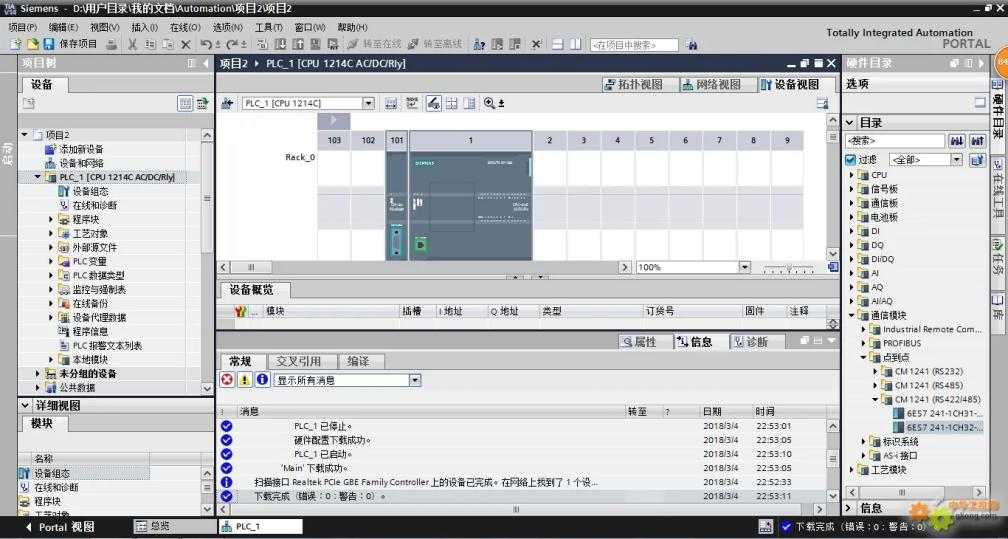Click the warning filter icon in messages panel
This screenshot has width=1008, height=539.
pyautogui.click(x=244, y=380)
